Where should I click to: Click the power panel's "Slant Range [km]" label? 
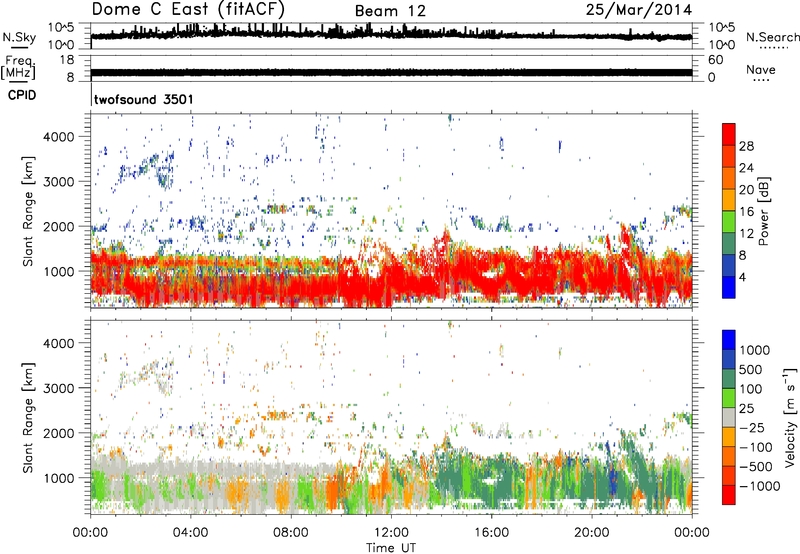tap(28, 211)
